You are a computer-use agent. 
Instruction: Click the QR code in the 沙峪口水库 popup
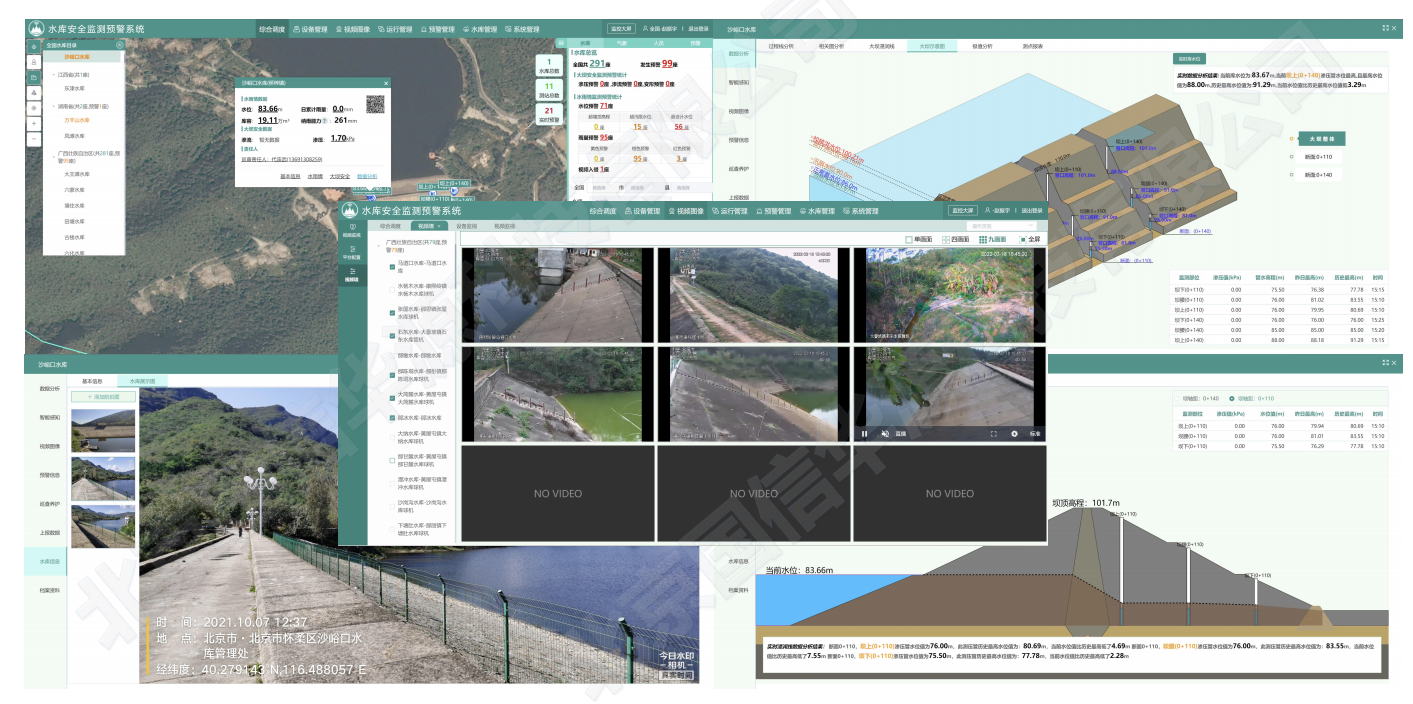pos(375,103)
